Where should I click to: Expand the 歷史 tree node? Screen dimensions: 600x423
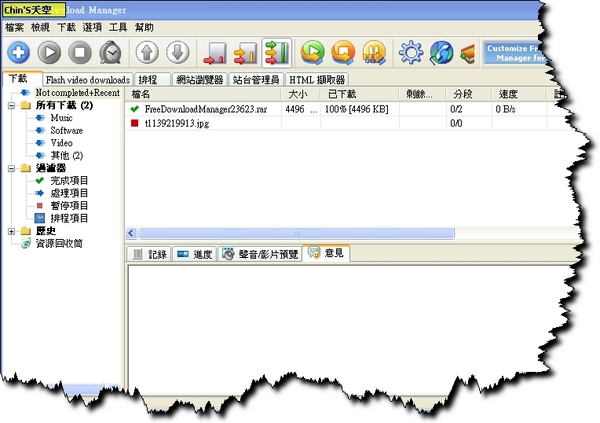click(11, 231)
